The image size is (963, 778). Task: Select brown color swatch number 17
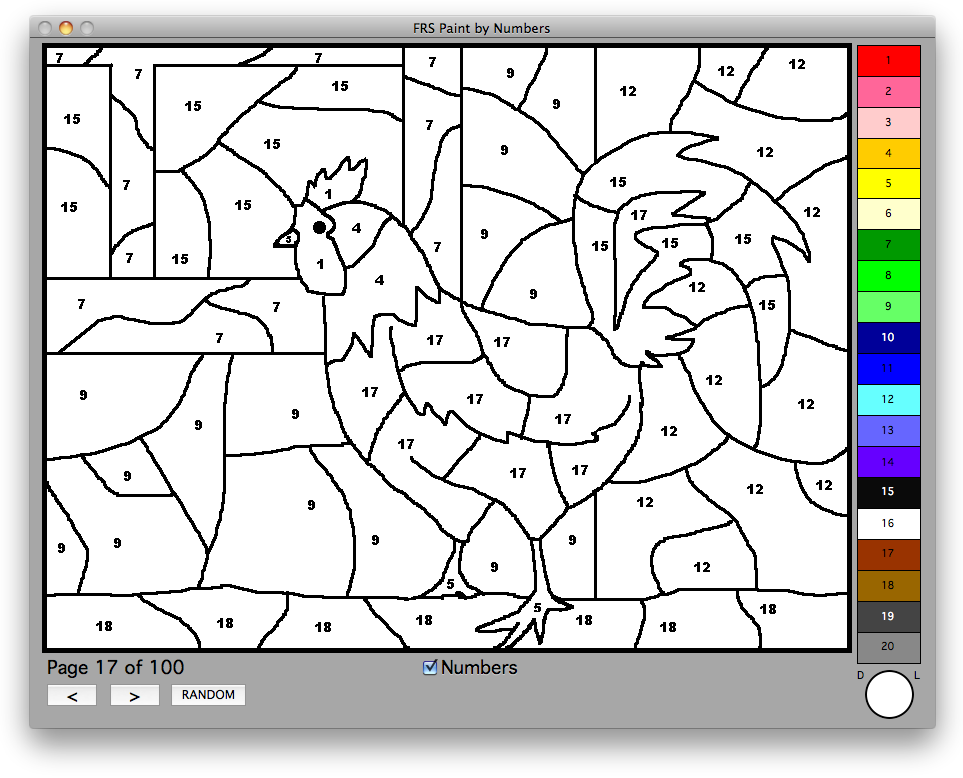[x=888, y=554]
